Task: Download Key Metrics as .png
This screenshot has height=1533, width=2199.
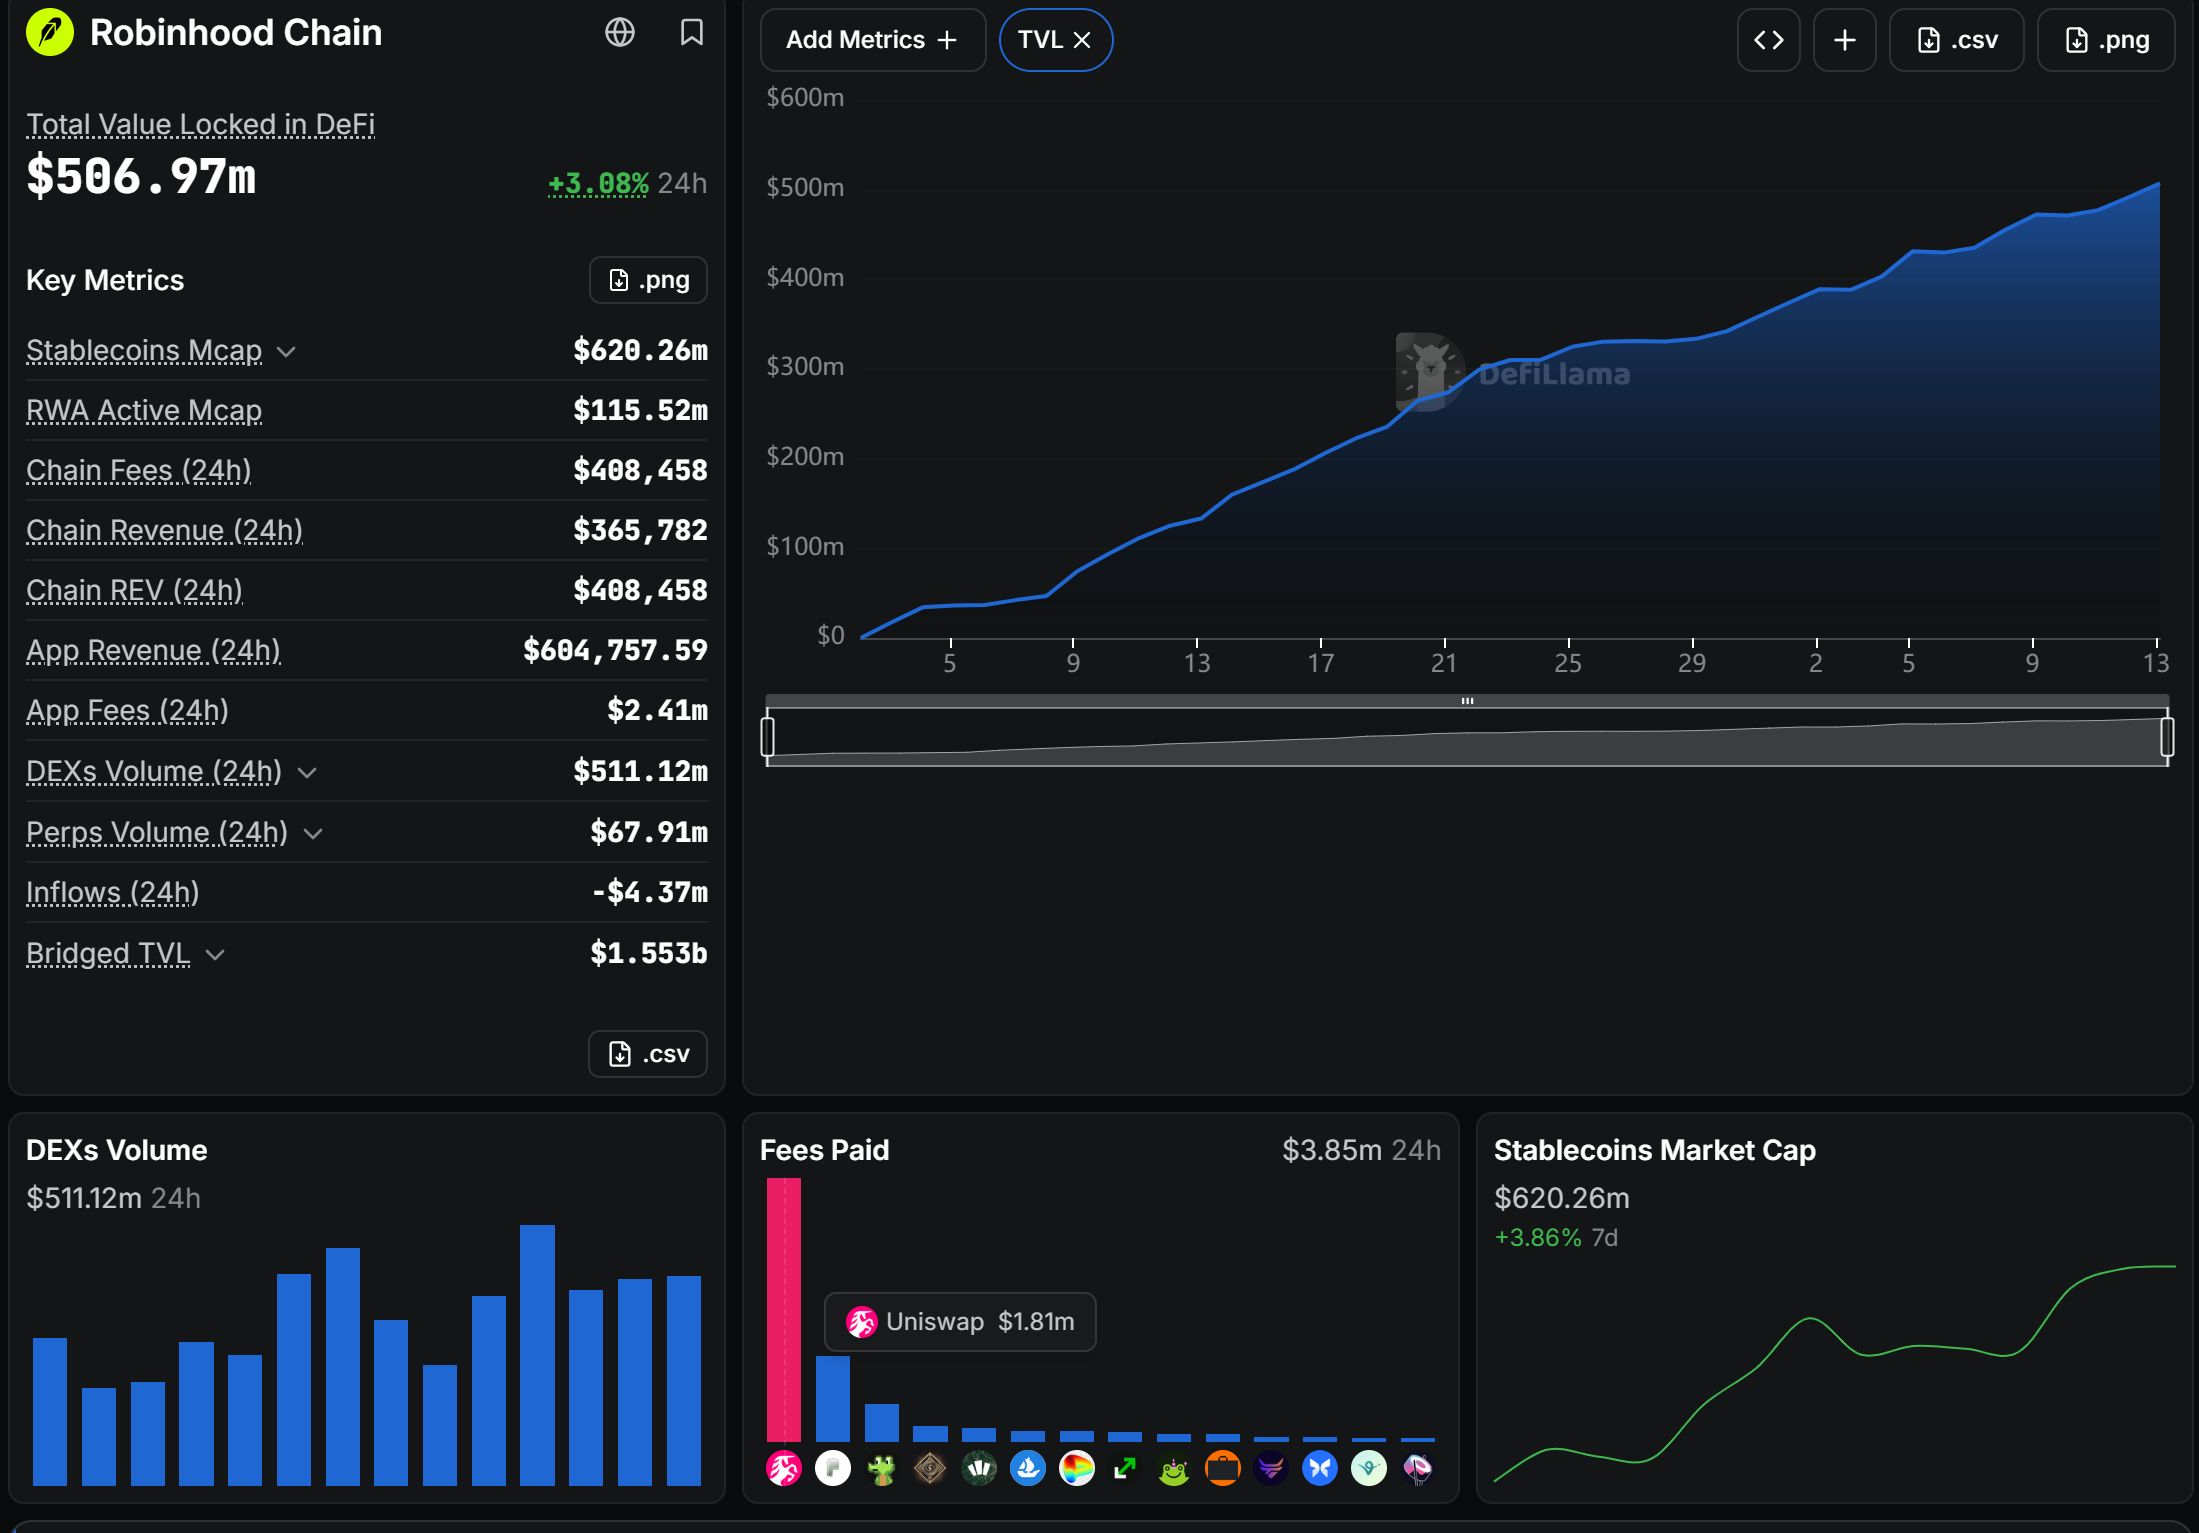Action: click(x=648, y=280)
